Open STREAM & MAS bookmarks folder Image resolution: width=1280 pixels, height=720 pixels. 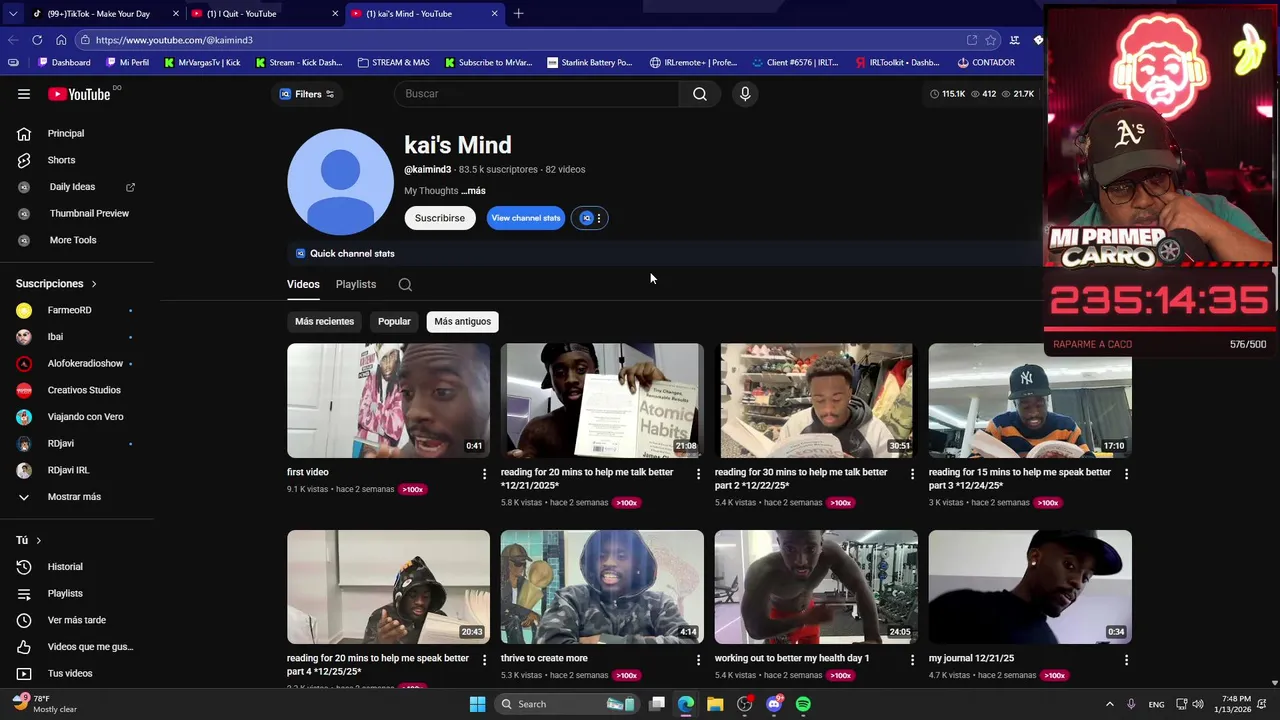click(393, 63)
